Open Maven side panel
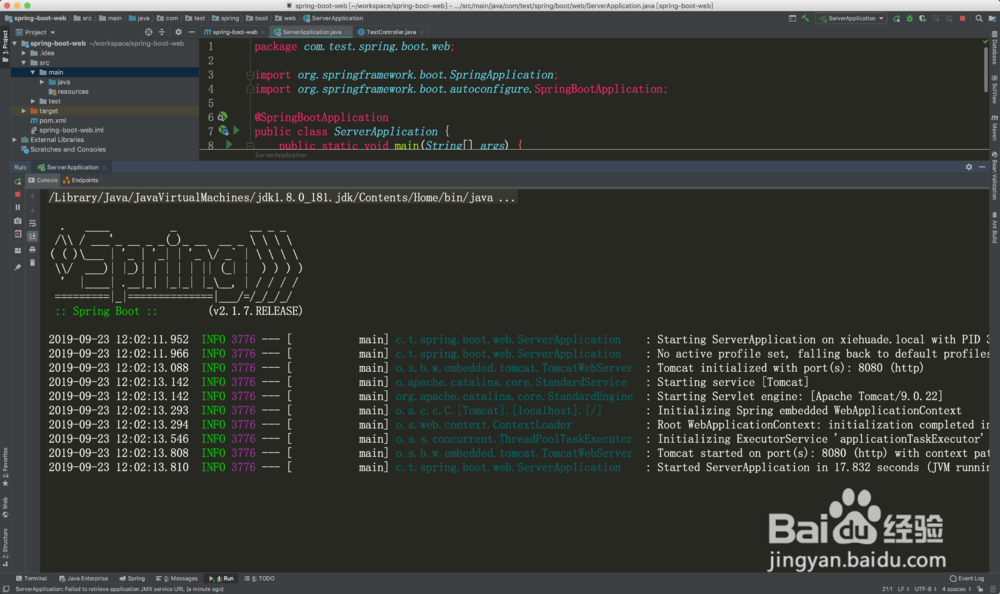Image resolution: width=1000 pixels, height=594 pixels. pyautogui.click(x=994, y=128)
